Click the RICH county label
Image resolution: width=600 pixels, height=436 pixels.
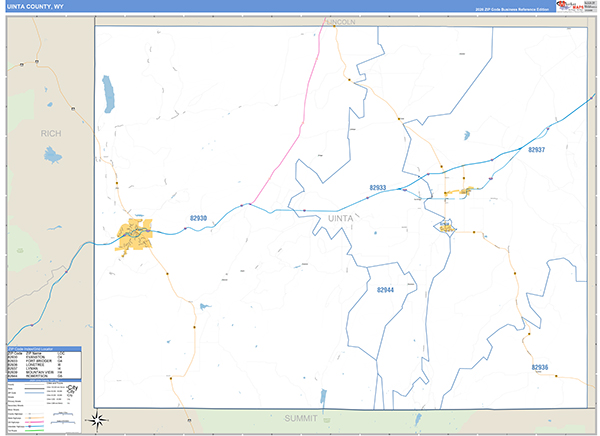click(x=50, y=132)
